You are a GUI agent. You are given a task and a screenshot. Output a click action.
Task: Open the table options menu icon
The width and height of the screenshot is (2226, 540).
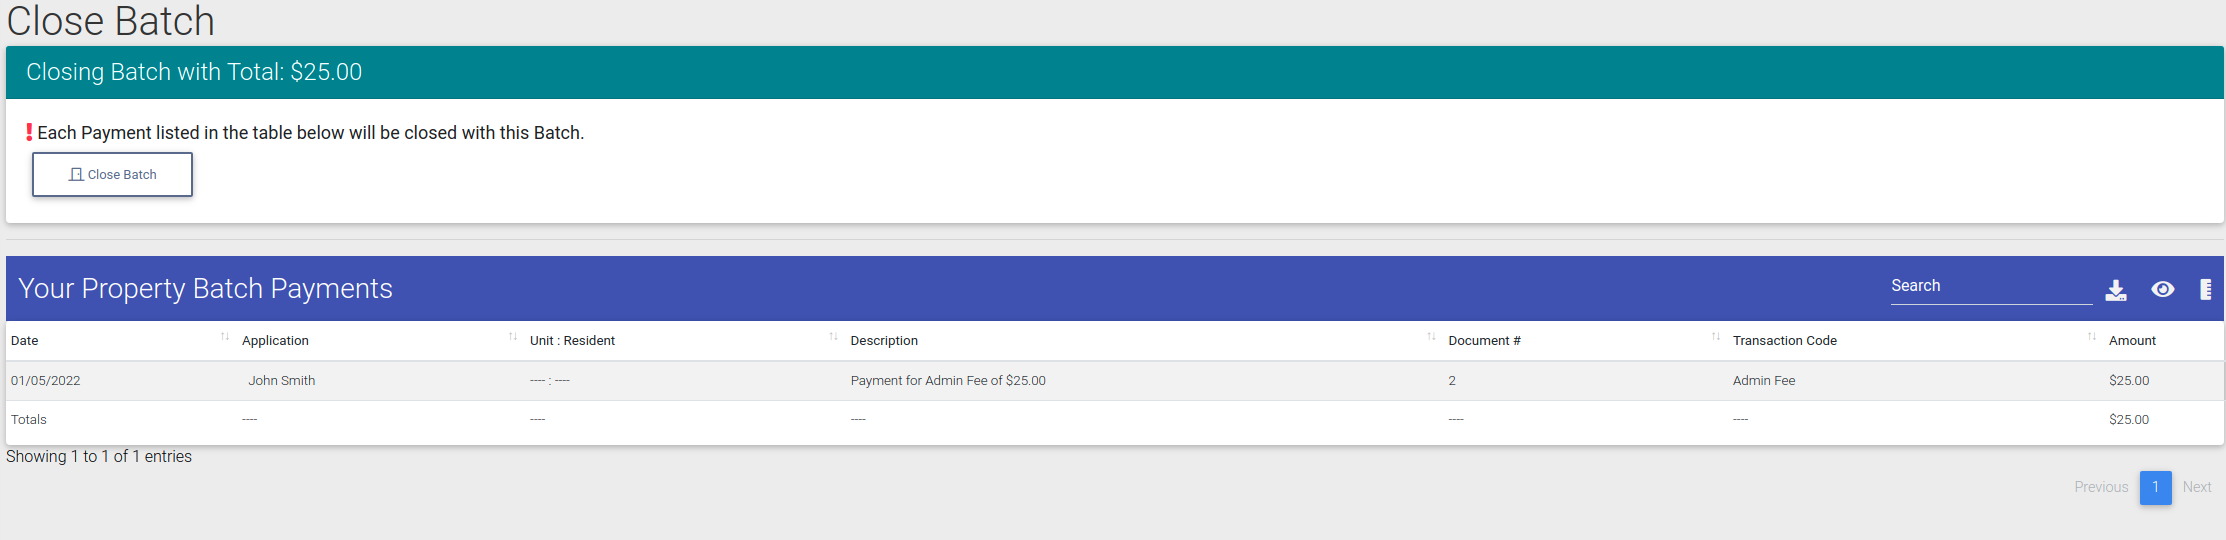click(x=2206, y=289)
